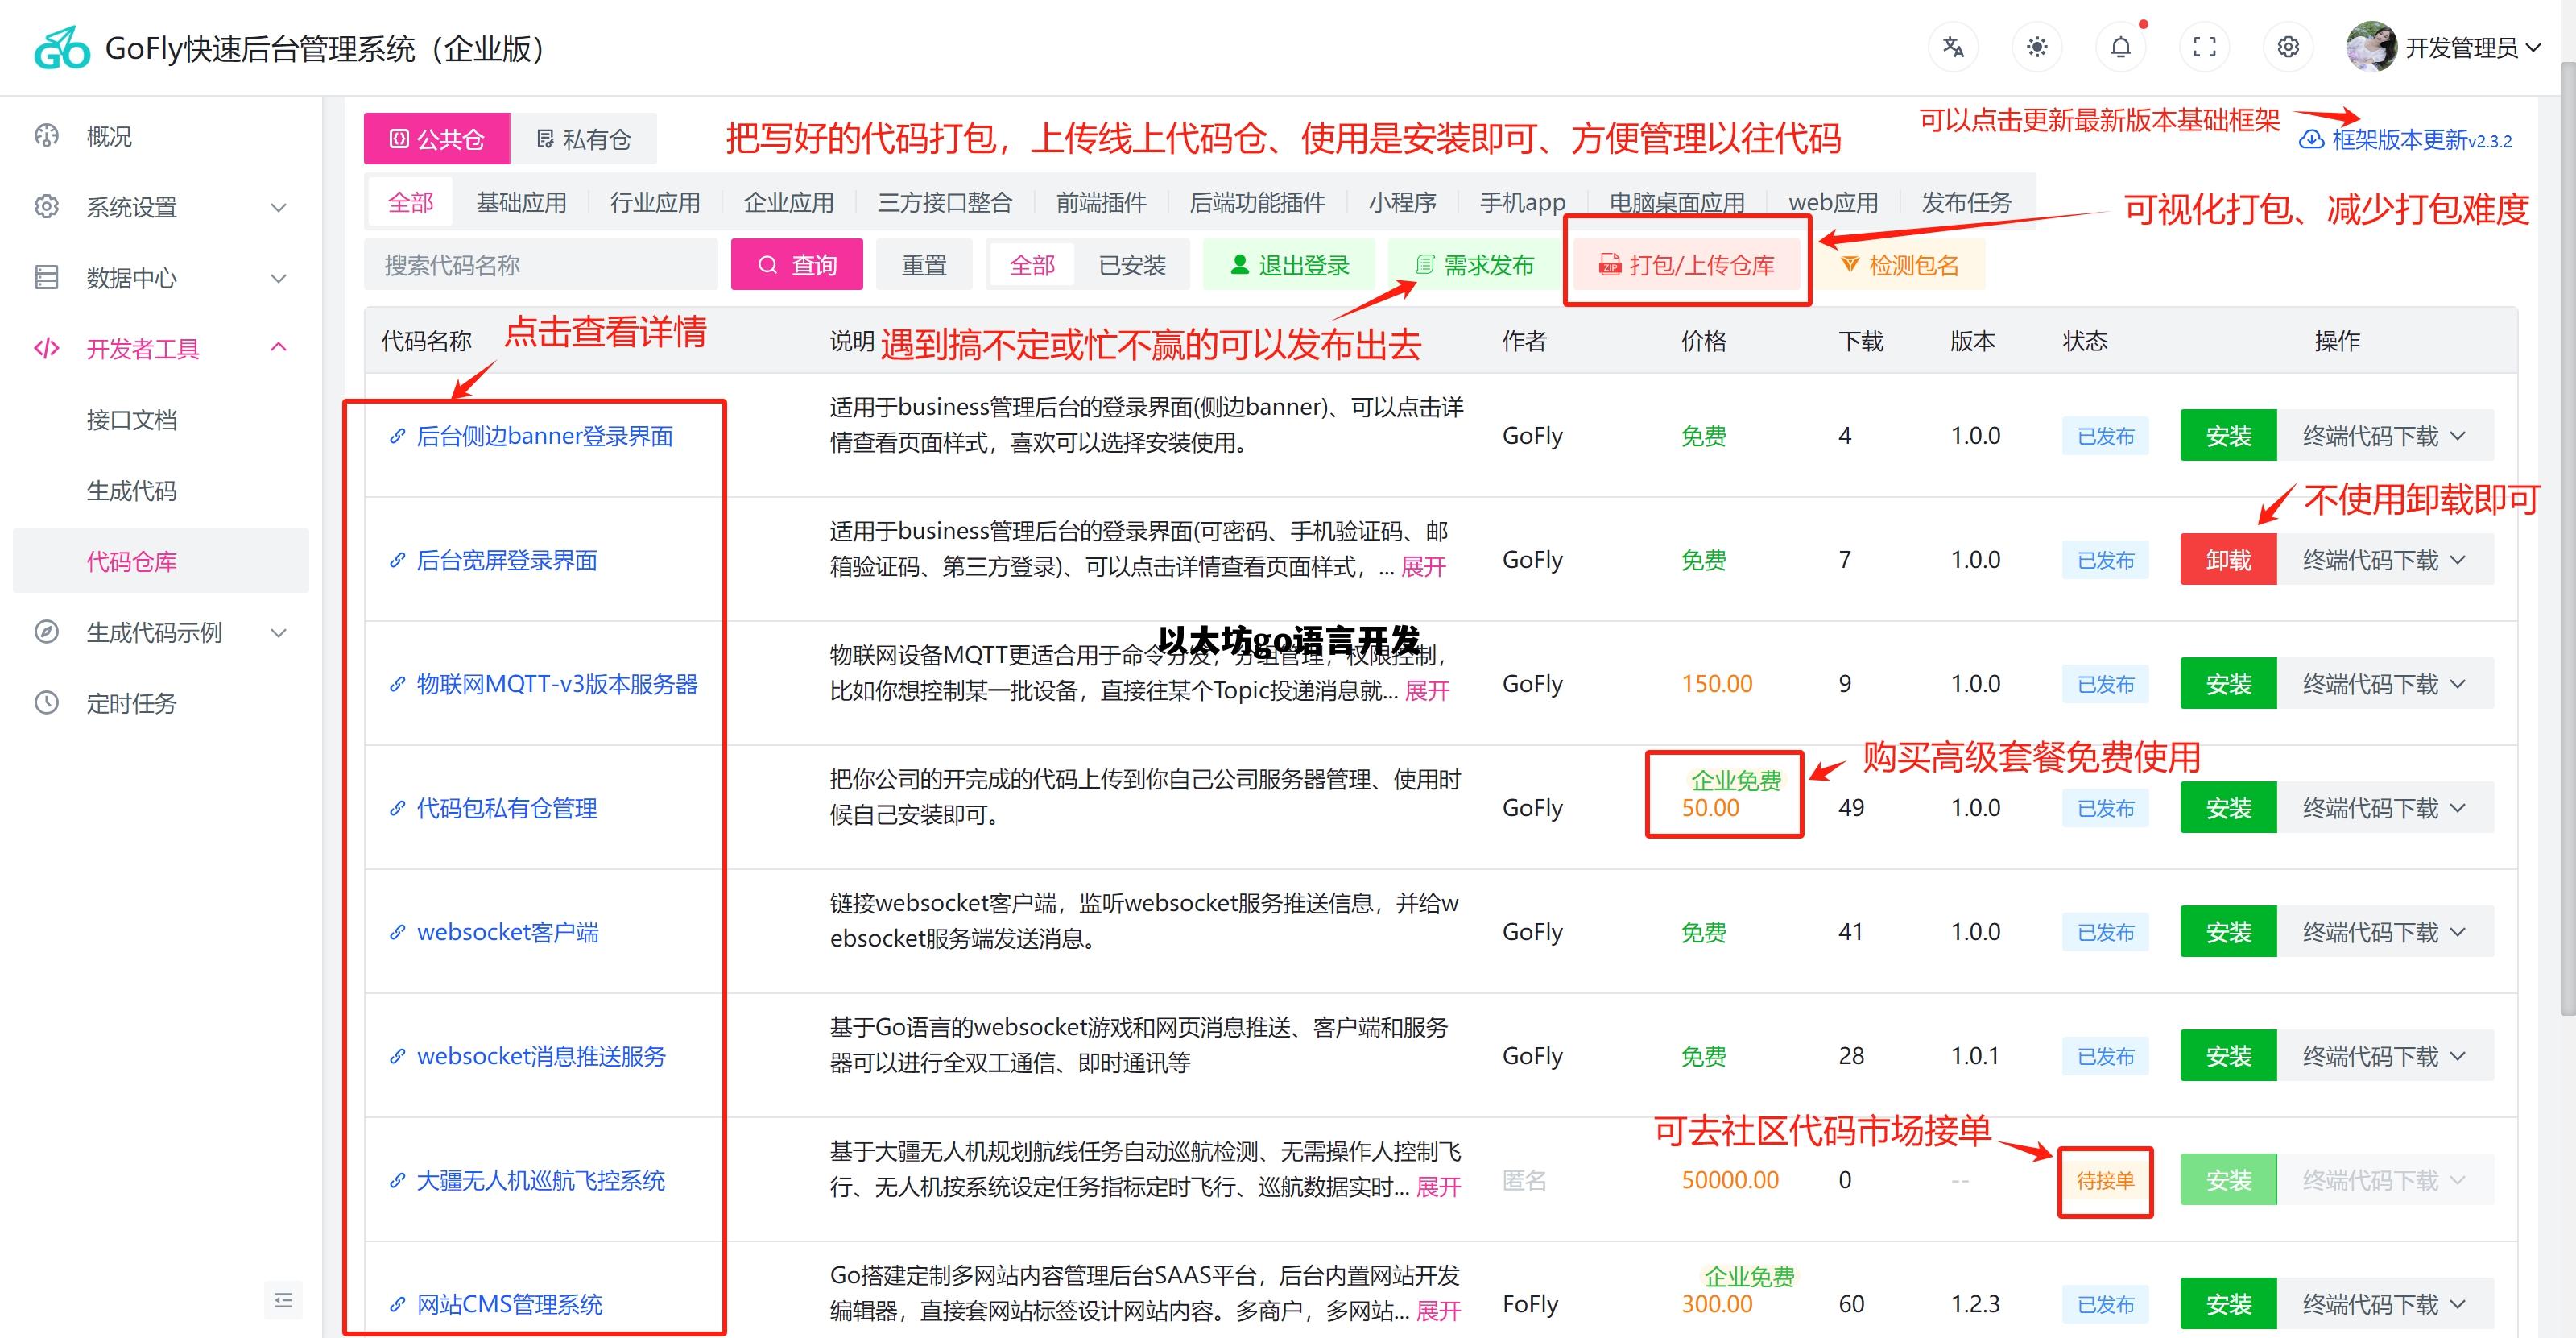2576x1338 pixels.
Task: Open 终端代码下载 dropdown for 后台宽屏登录界面
Action: (x=2385, y=560)
